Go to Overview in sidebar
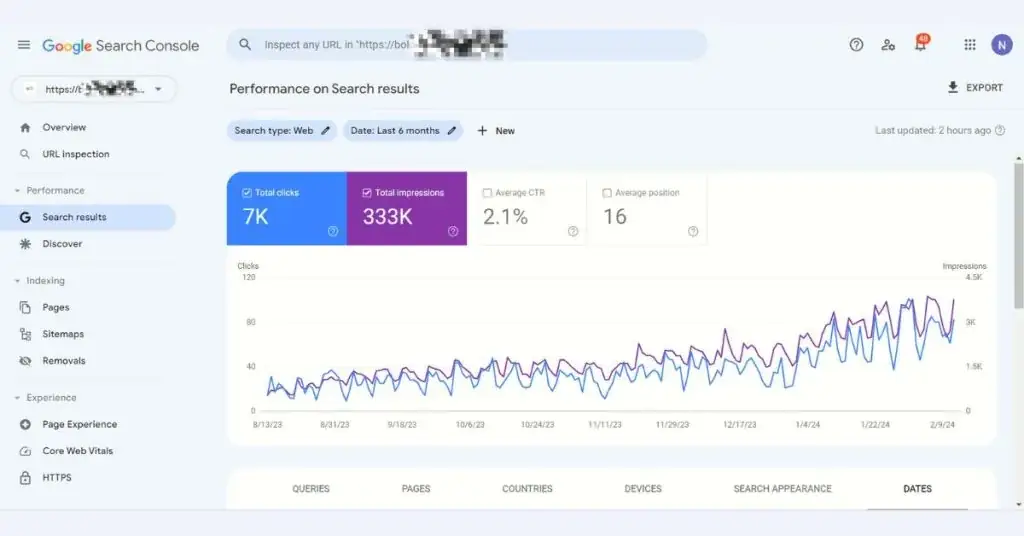 click(64, 127)
